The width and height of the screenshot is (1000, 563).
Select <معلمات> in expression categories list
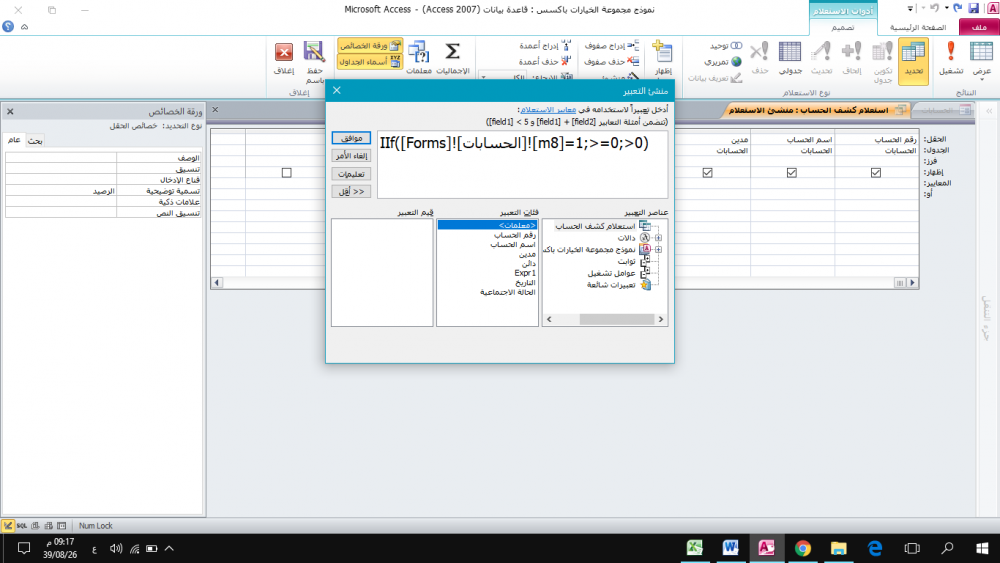tap(487, 225)
